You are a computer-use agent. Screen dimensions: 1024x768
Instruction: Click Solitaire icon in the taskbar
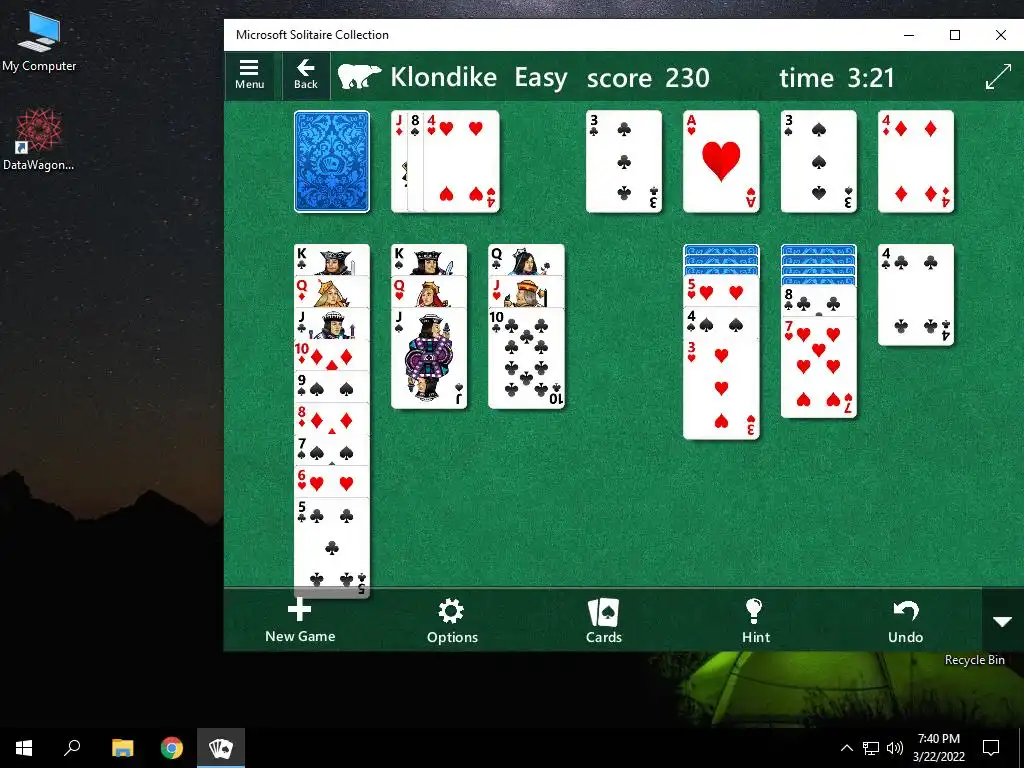(221, 748)
